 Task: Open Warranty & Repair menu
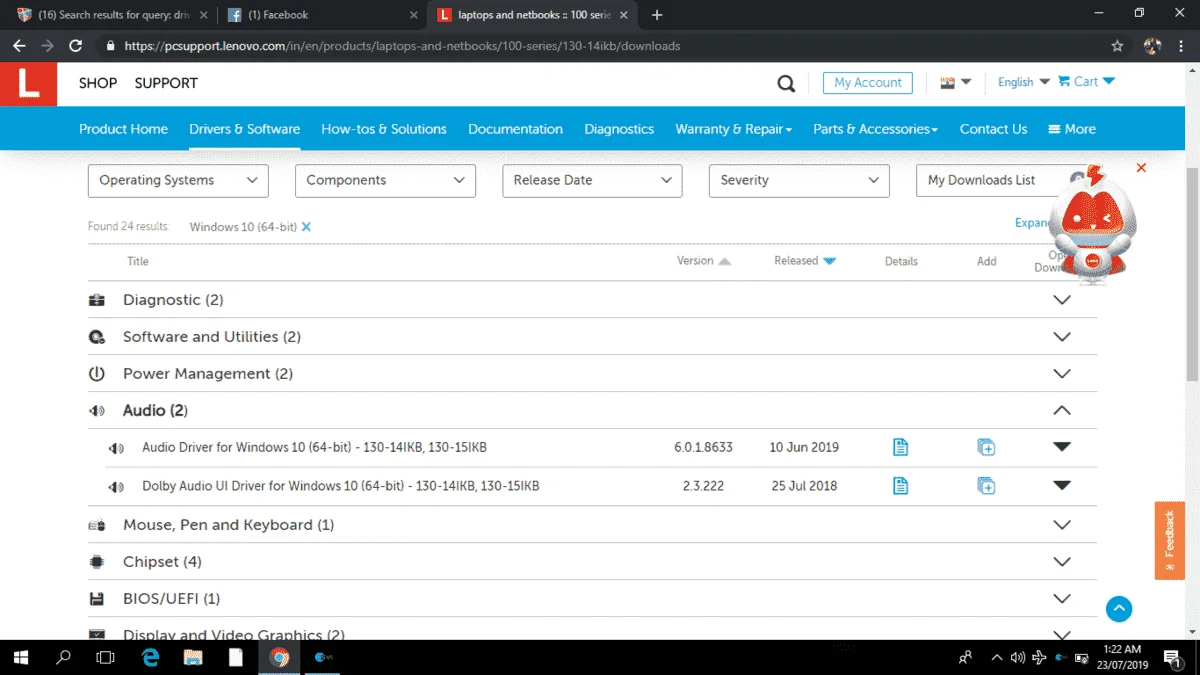point(733,129)
